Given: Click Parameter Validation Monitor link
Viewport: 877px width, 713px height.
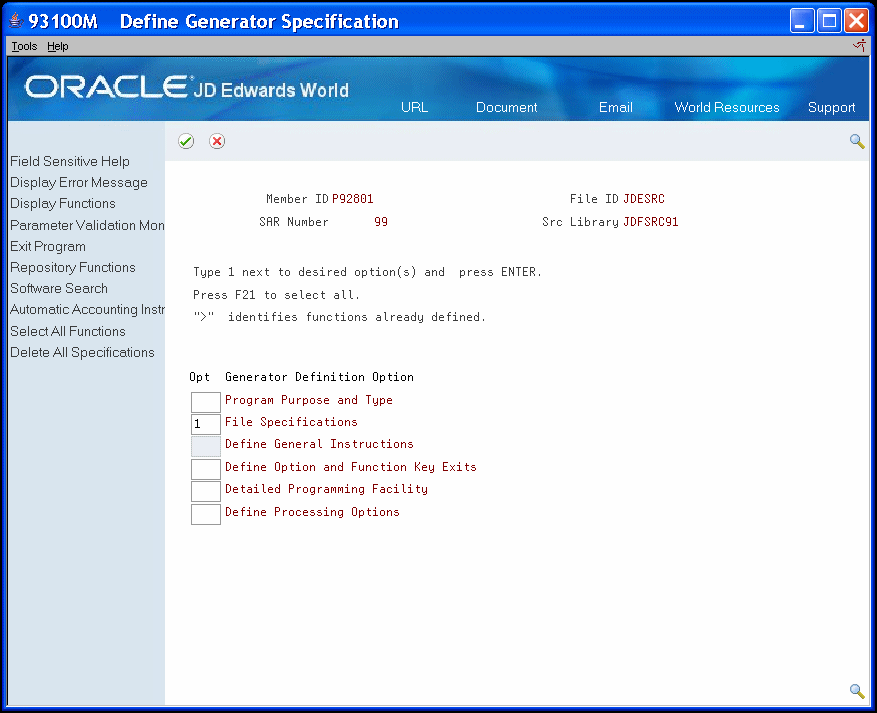Looking at the screenshot, I should [x=87, y=225].
